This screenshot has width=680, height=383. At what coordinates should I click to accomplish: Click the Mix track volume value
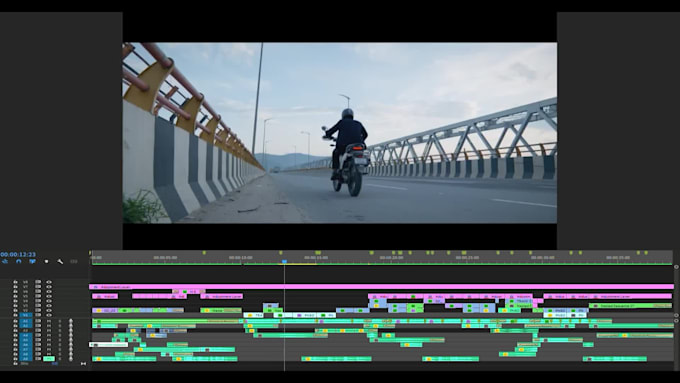55,363
